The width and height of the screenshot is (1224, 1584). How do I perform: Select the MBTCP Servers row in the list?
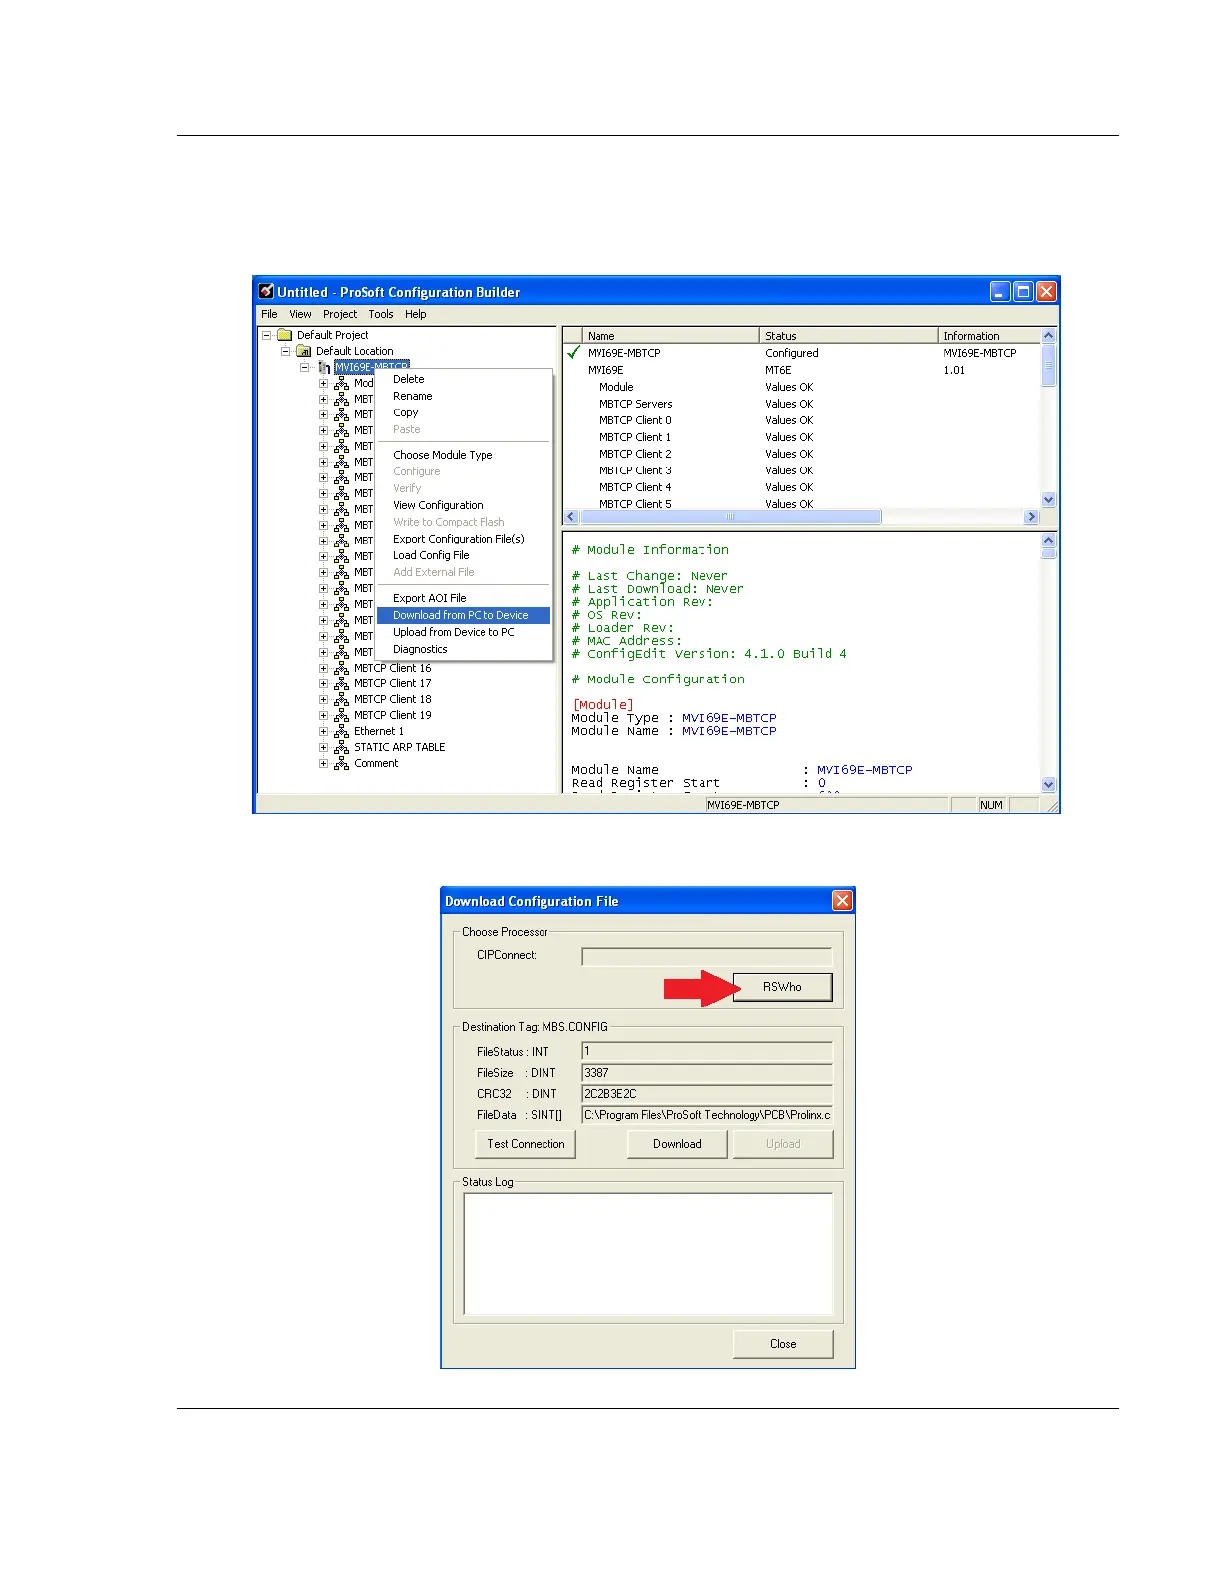pos(801,404)
